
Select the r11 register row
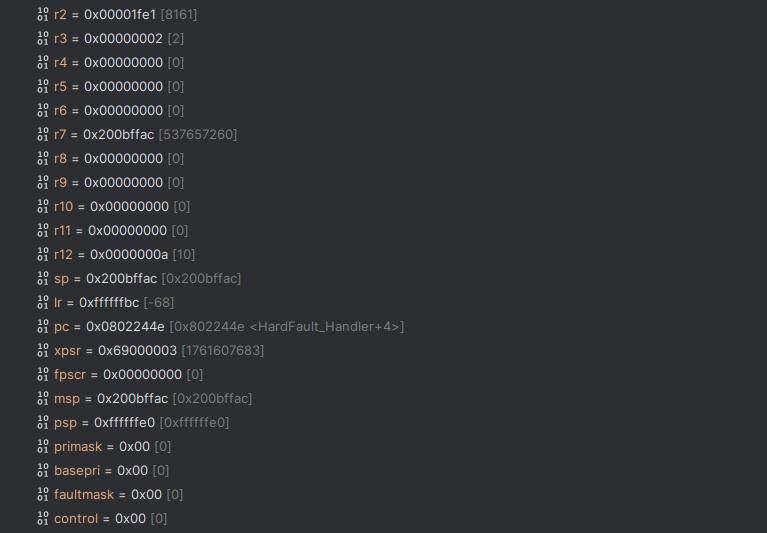(121, 230)
